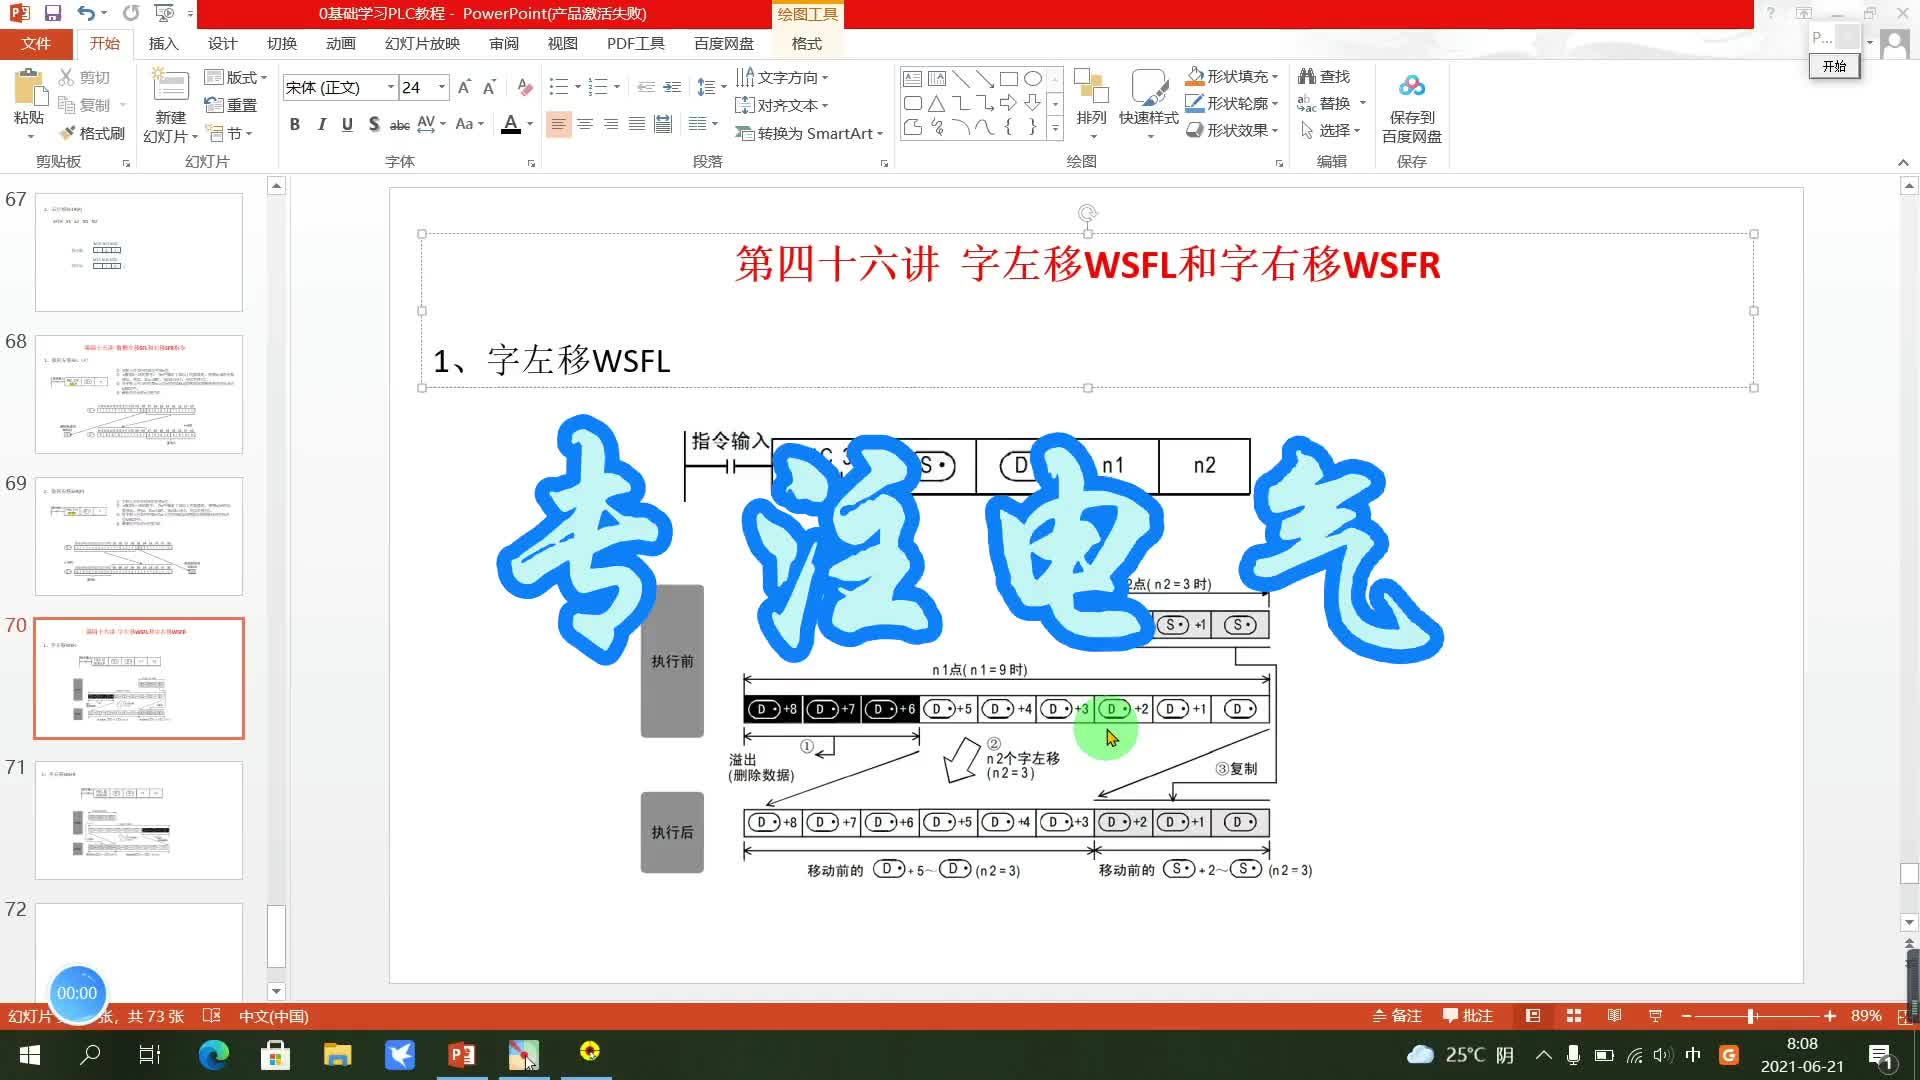The image size is (1920, 1080).
Task: Click the Increase Font Size icon
Action: pyautogui.click(x=464, y=88)
